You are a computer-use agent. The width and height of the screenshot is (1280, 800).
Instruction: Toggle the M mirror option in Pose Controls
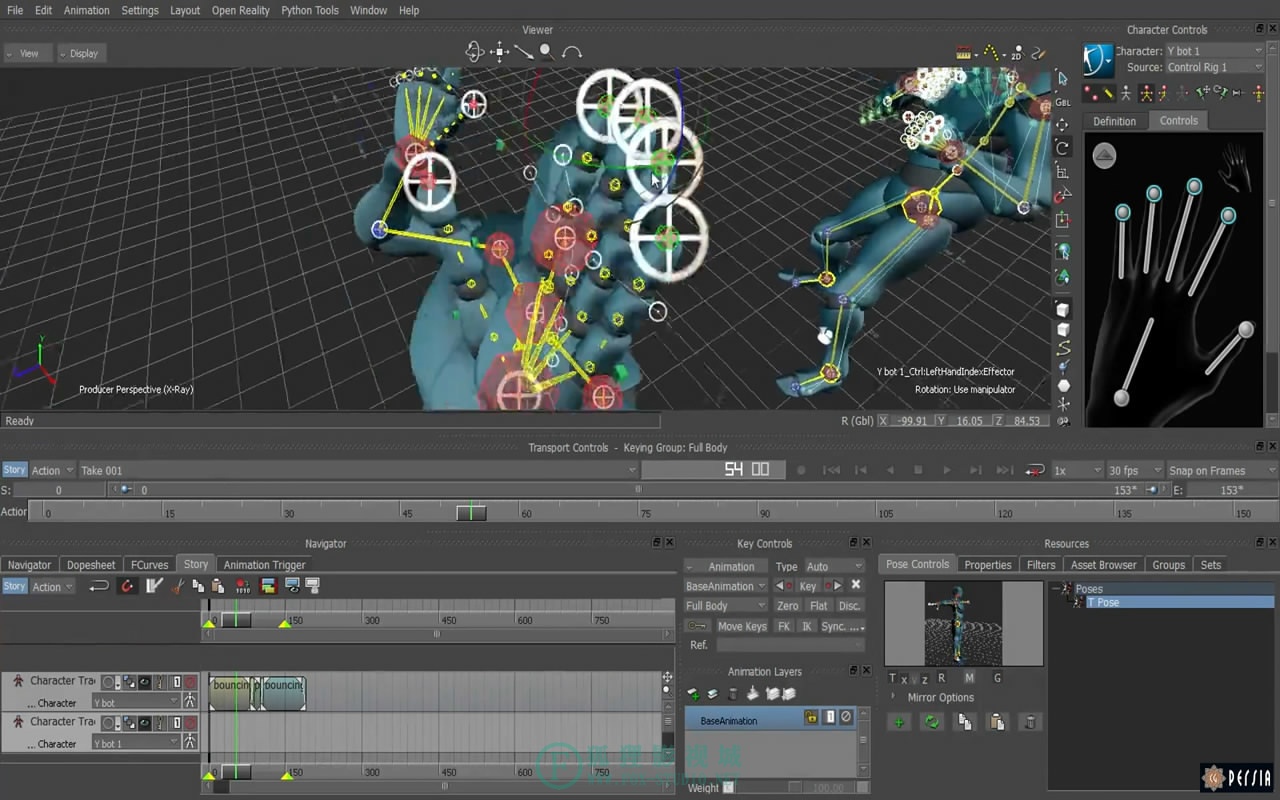pos(969,678)
